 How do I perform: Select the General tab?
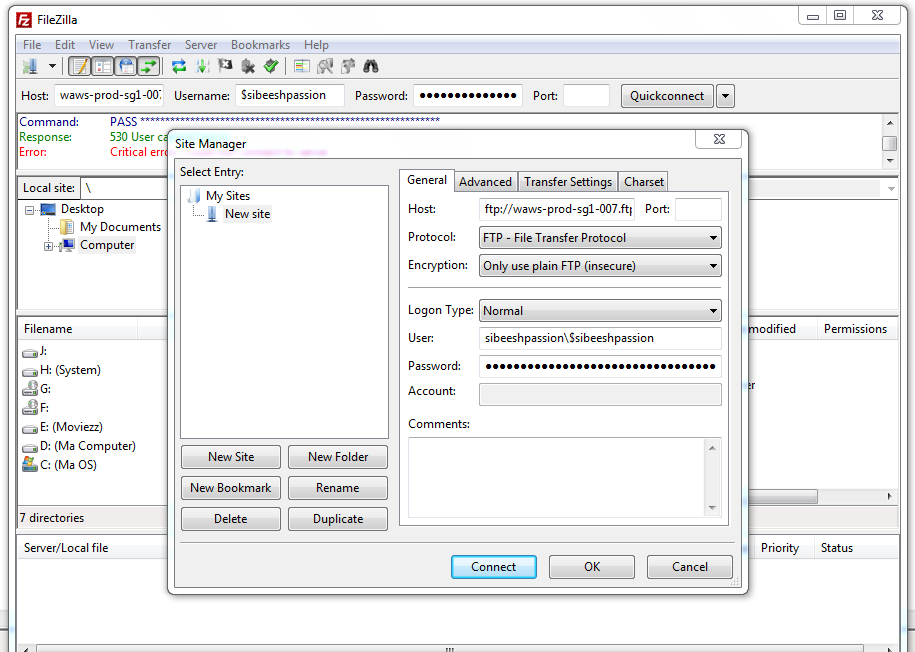(427, 180)
